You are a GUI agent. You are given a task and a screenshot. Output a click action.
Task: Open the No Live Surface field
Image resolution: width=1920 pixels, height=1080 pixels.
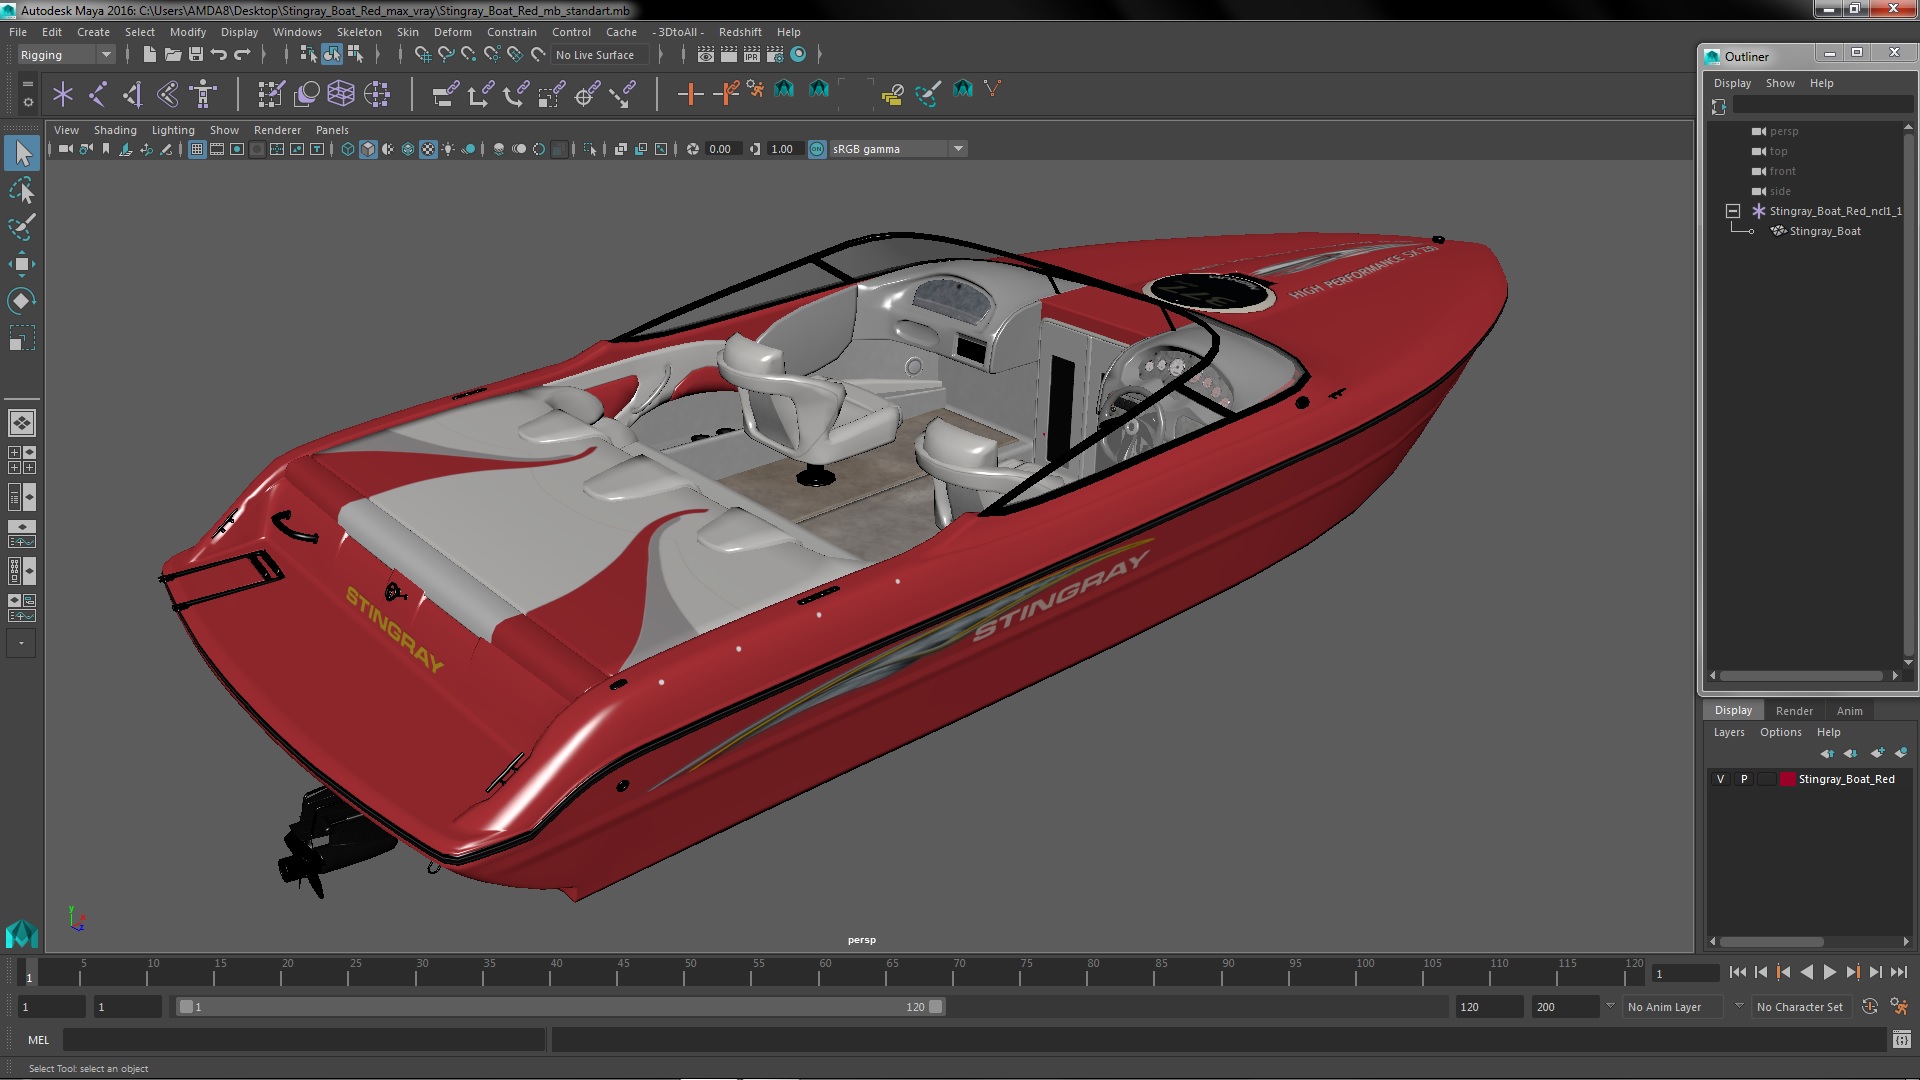coord(600,55)
